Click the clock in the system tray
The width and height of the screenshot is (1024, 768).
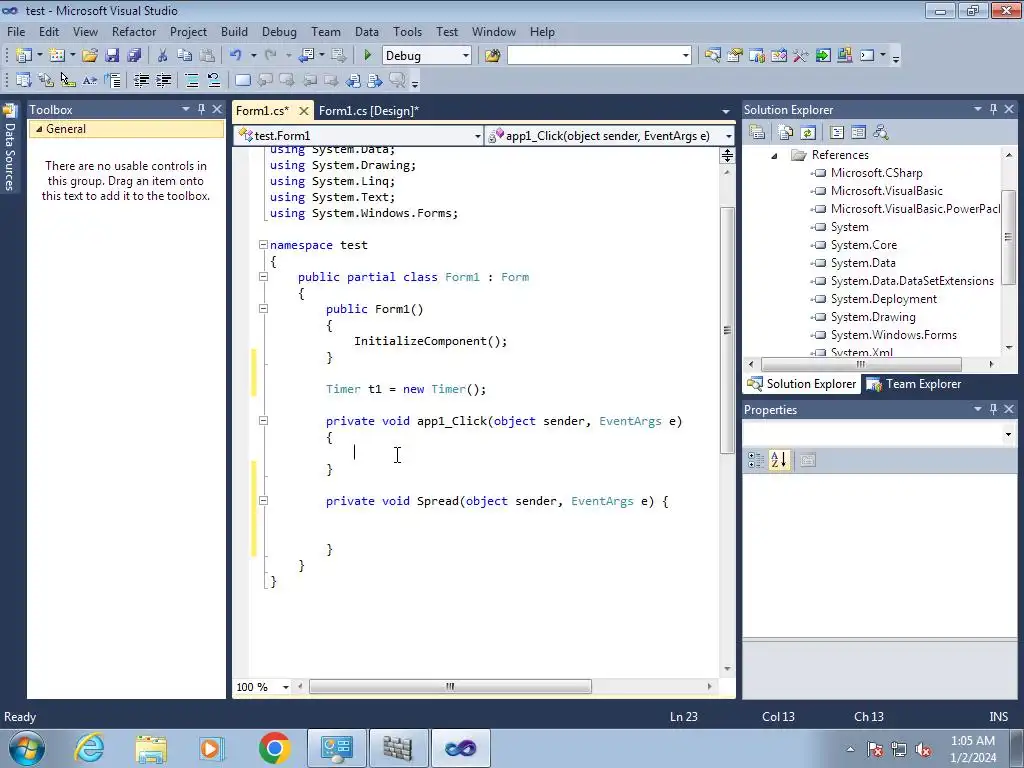click(972, 749)
